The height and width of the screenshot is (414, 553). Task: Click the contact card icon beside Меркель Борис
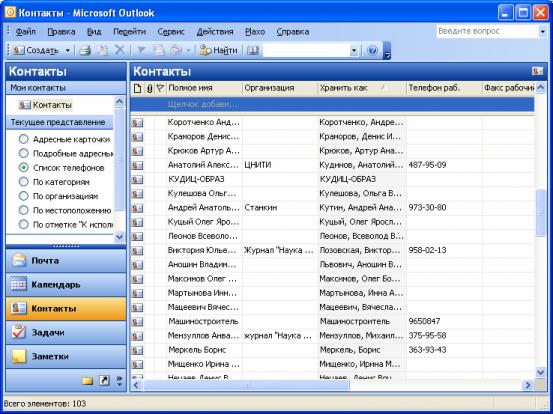pos(137,350)
